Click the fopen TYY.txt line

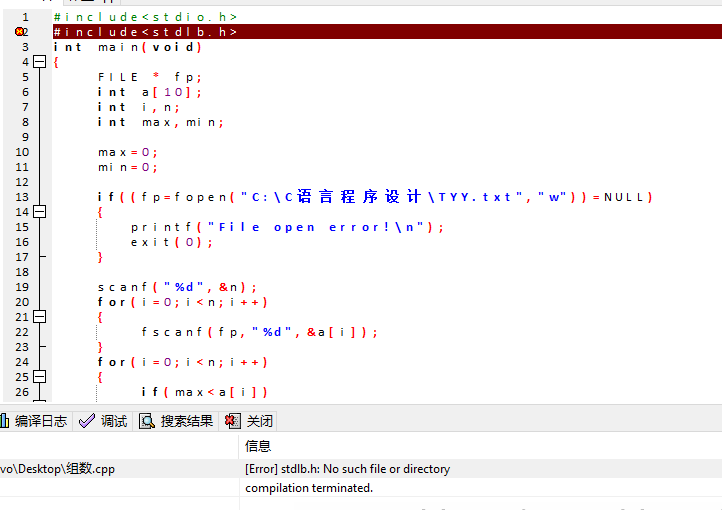[x=375, y=197]
